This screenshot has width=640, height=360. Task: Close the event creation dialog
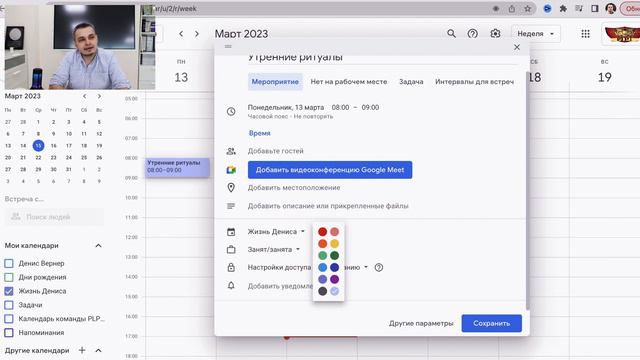click(517, 47)
